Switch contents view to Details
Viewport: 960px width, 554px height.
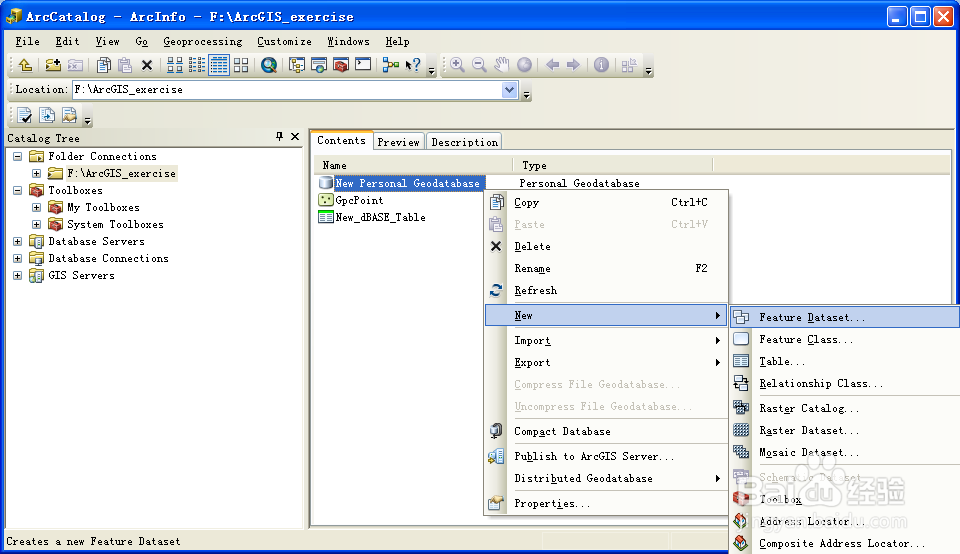click(219, 65)
